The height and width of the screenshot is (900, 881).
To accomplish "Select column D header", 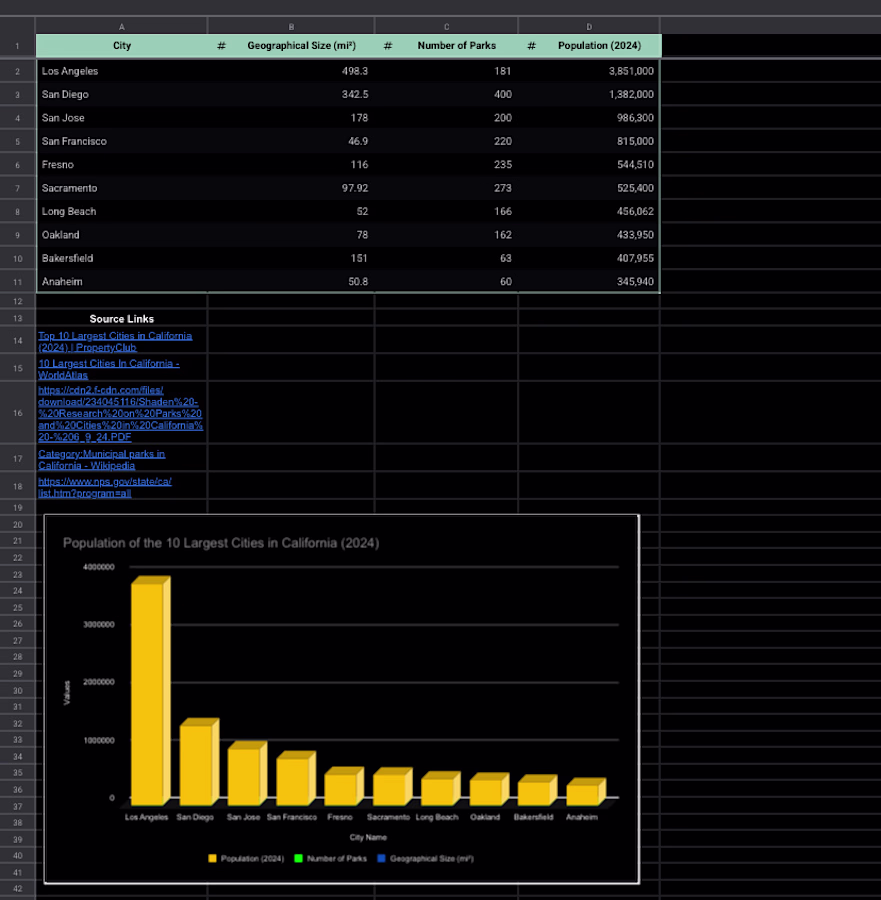I will coord(589,27).
